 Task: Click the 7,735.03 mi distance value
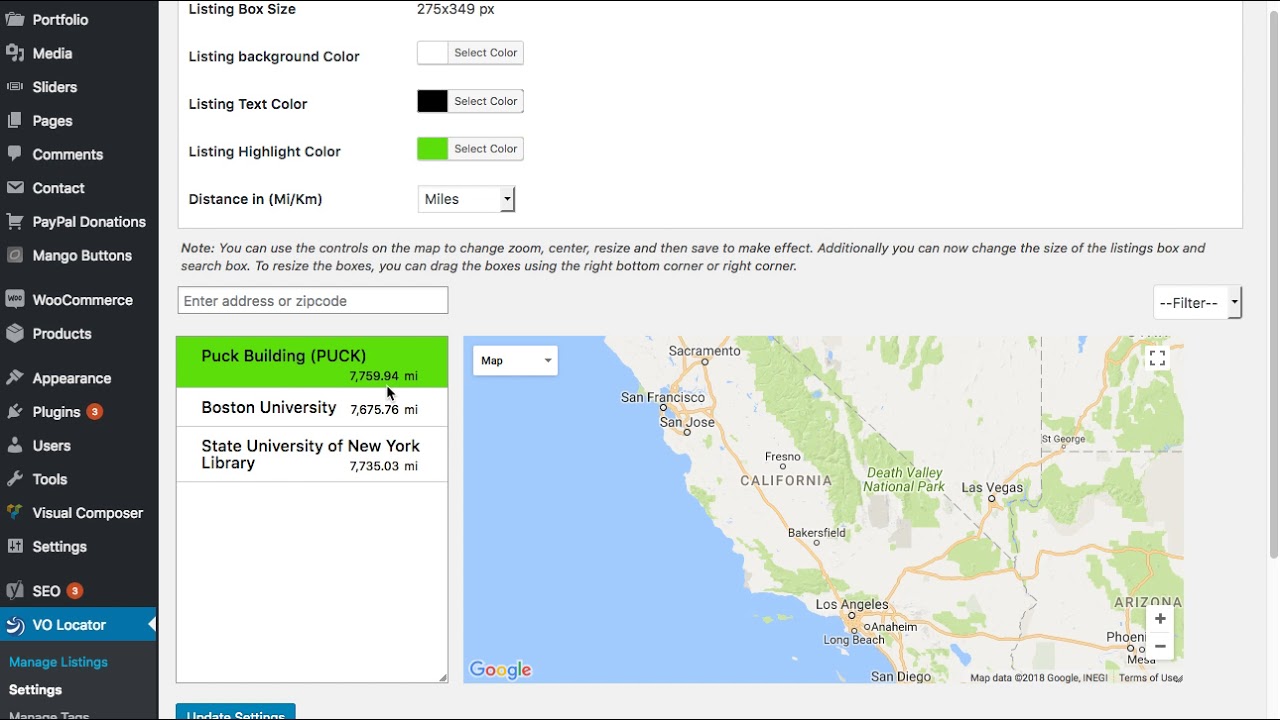384,466
